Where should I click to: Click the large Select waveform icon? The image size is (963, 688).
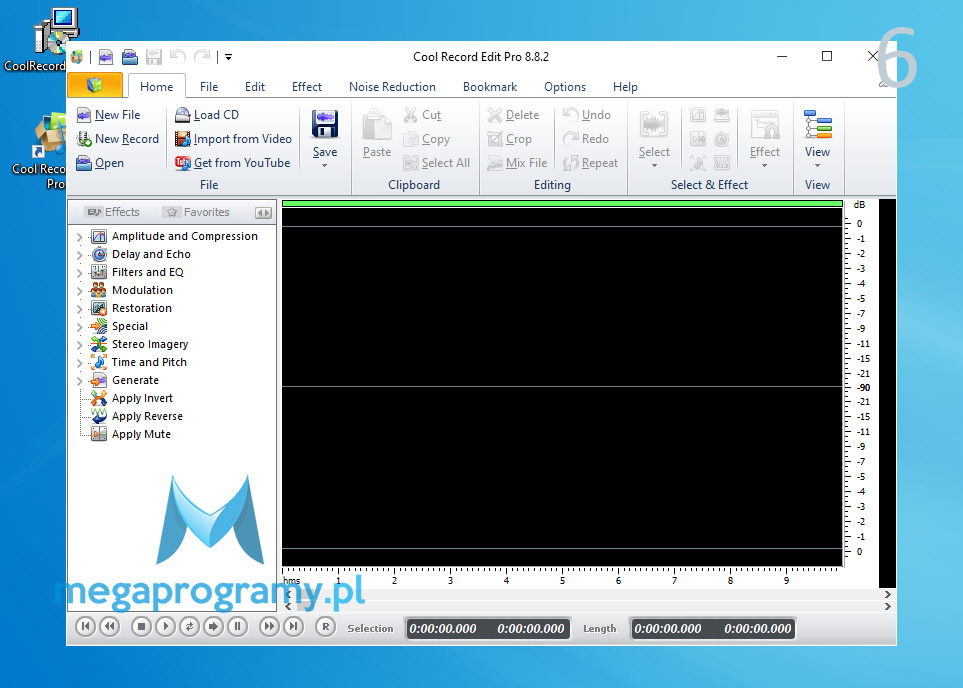(654, 125)
